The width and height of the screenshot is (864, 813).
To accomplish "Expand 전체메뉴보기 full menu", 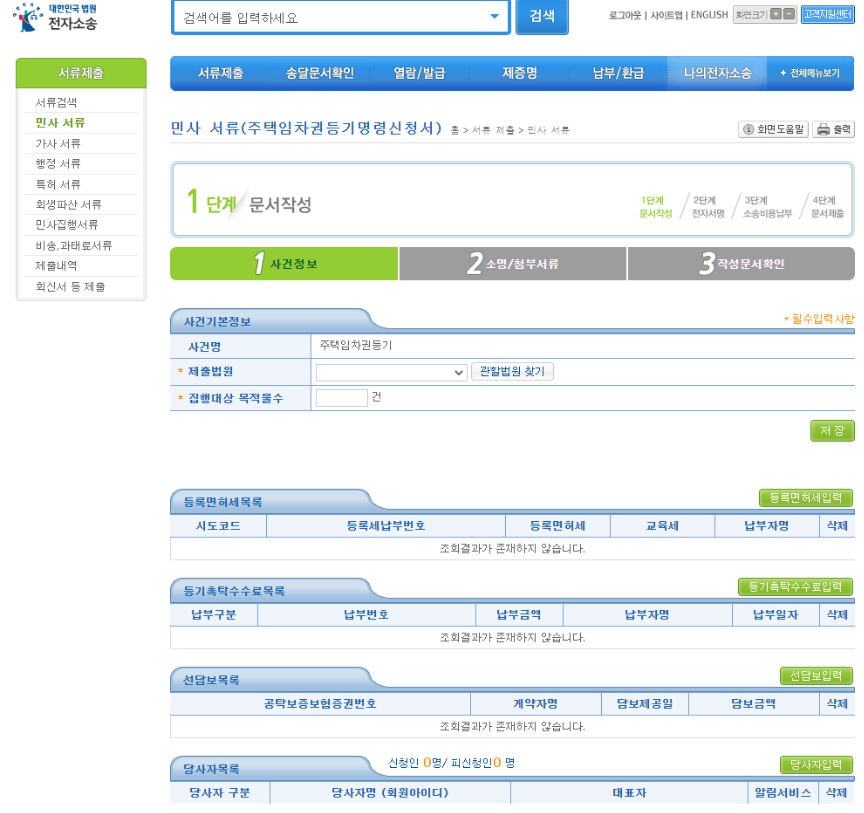I will (x=810, y=72).
